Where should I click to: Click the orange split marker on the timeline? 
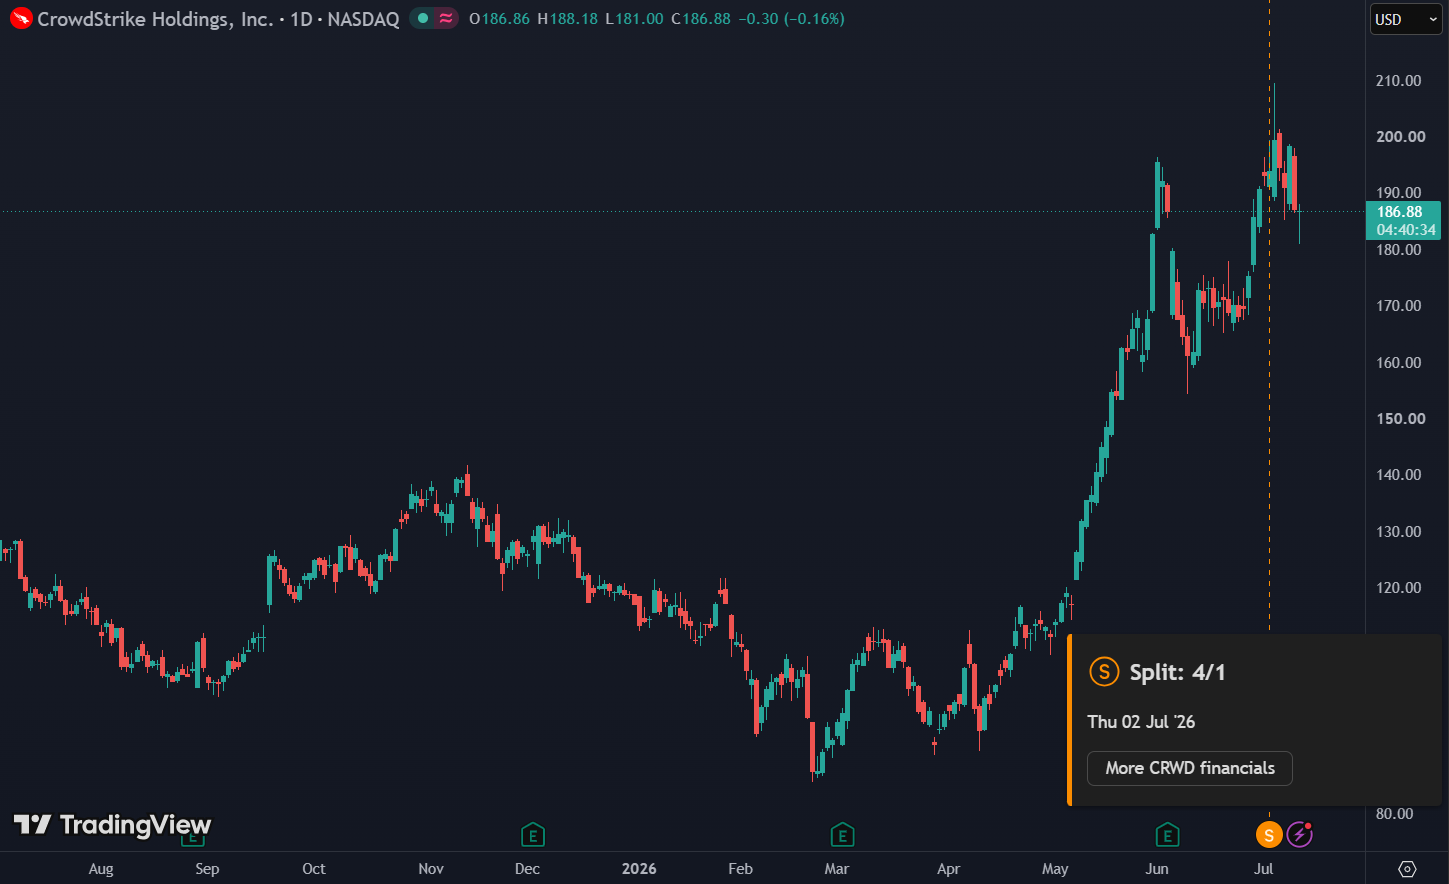coord(1269,834)
